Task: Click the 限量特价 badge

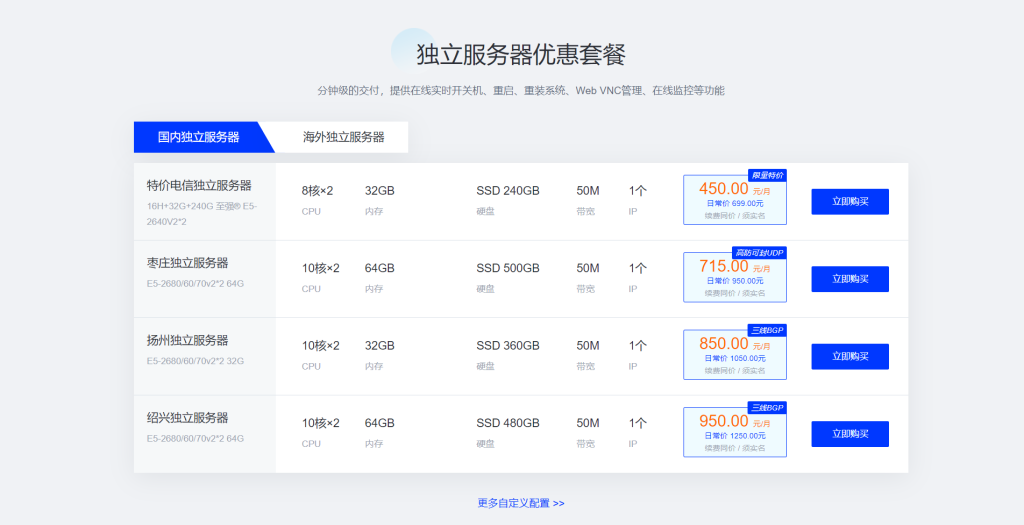Action: pos(767,176)
